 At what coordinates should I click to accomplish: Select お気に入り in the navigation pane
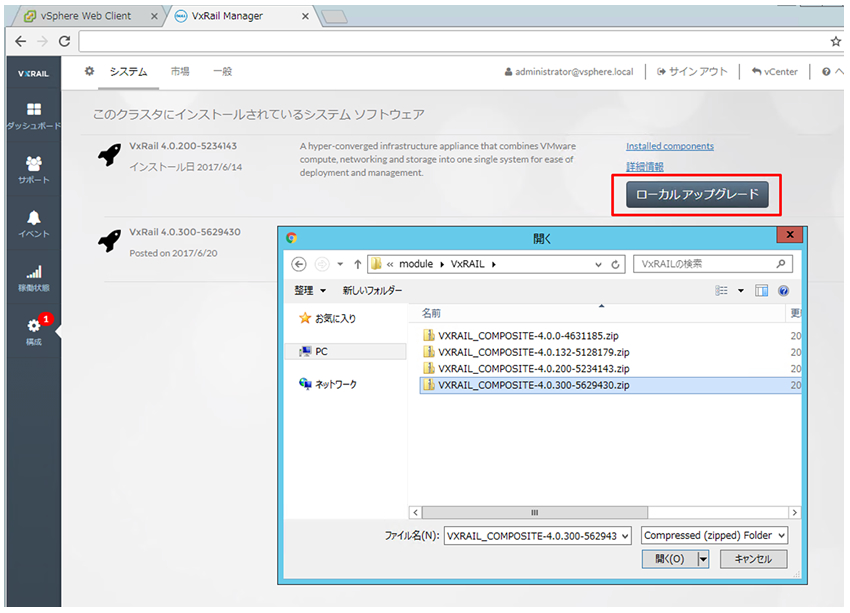[x=328, y=319]
